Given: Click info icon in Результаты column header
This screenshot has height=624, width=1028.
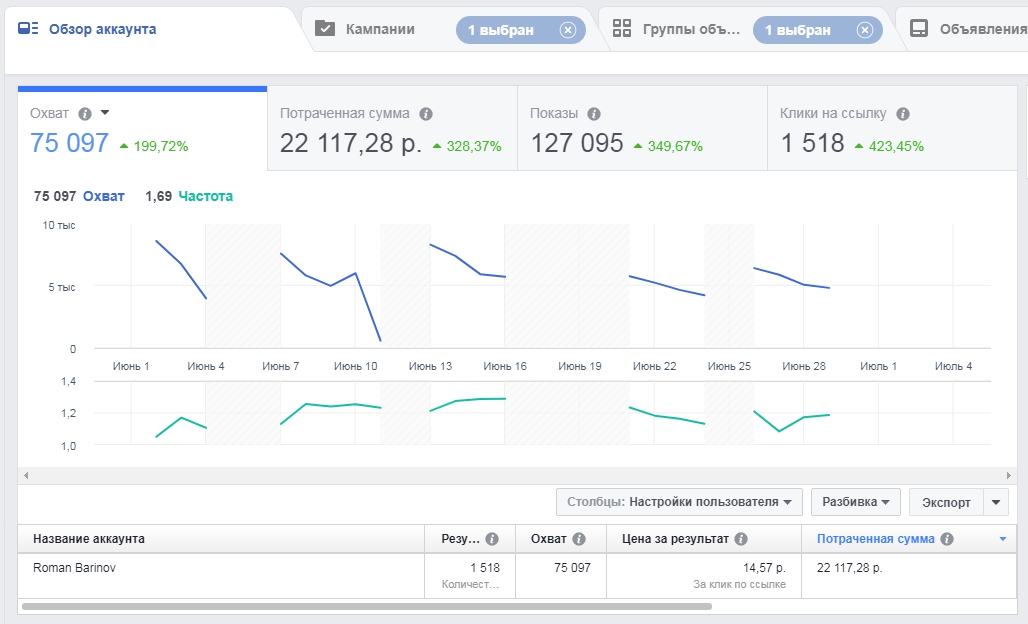Looking at the screenshot, I should (x=492, y=539).
